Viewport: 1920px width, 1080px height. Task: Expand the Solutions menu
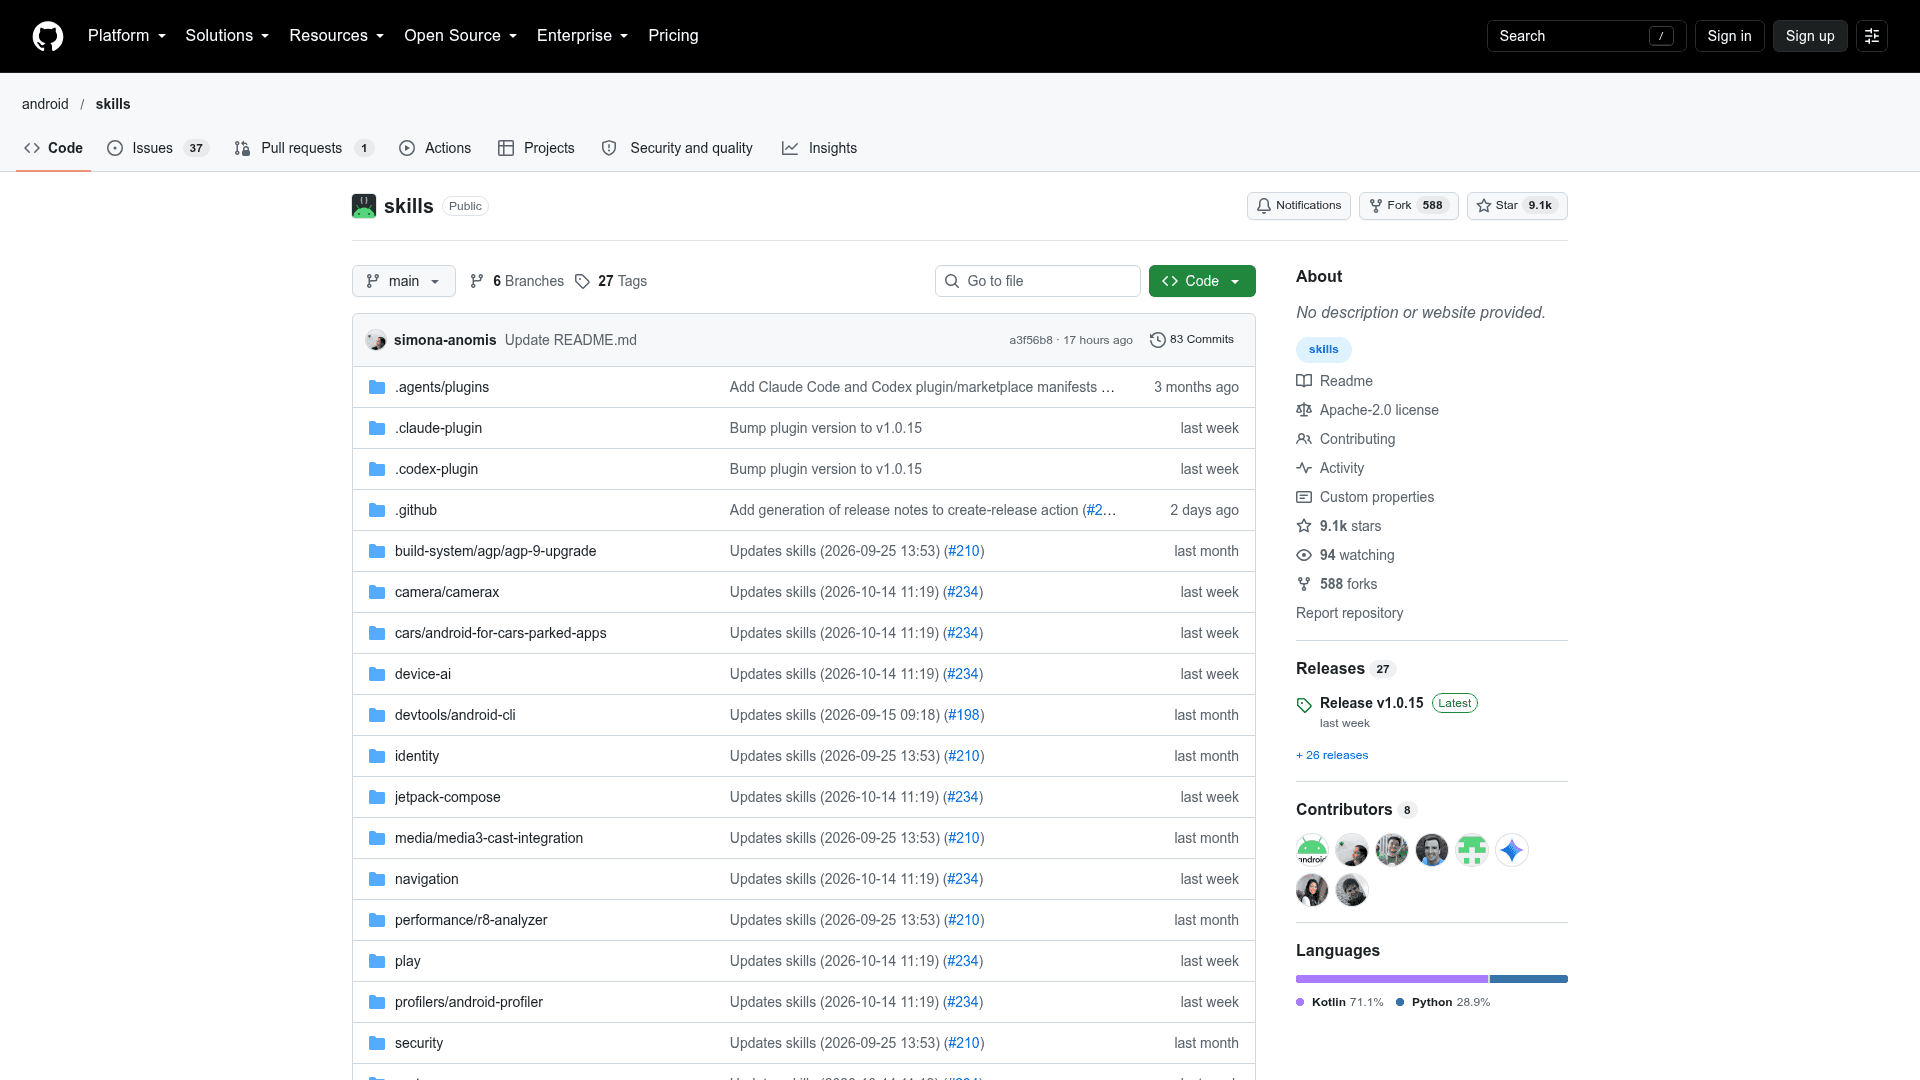(x=227, y=36)
